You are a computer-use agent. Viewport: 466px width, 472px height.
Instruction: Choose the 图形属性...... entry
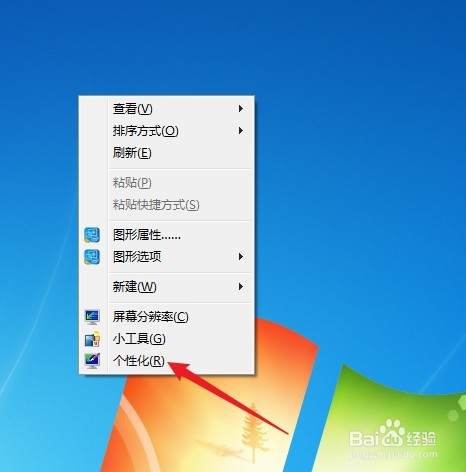click(167, 235)
